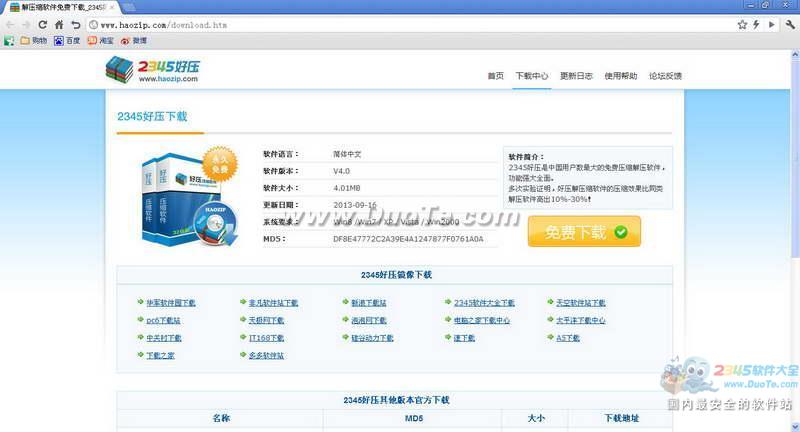
Task: Click the 2345好压 site logo
Action: pos(153,70)
